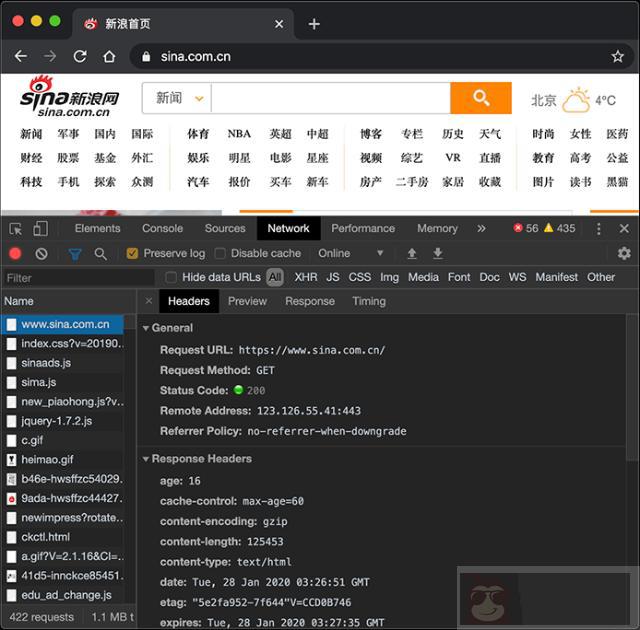This screenshot has width=640, height=630.
Task: Show more DevTools tabs with chevron
Action: (x=481, y=228)
